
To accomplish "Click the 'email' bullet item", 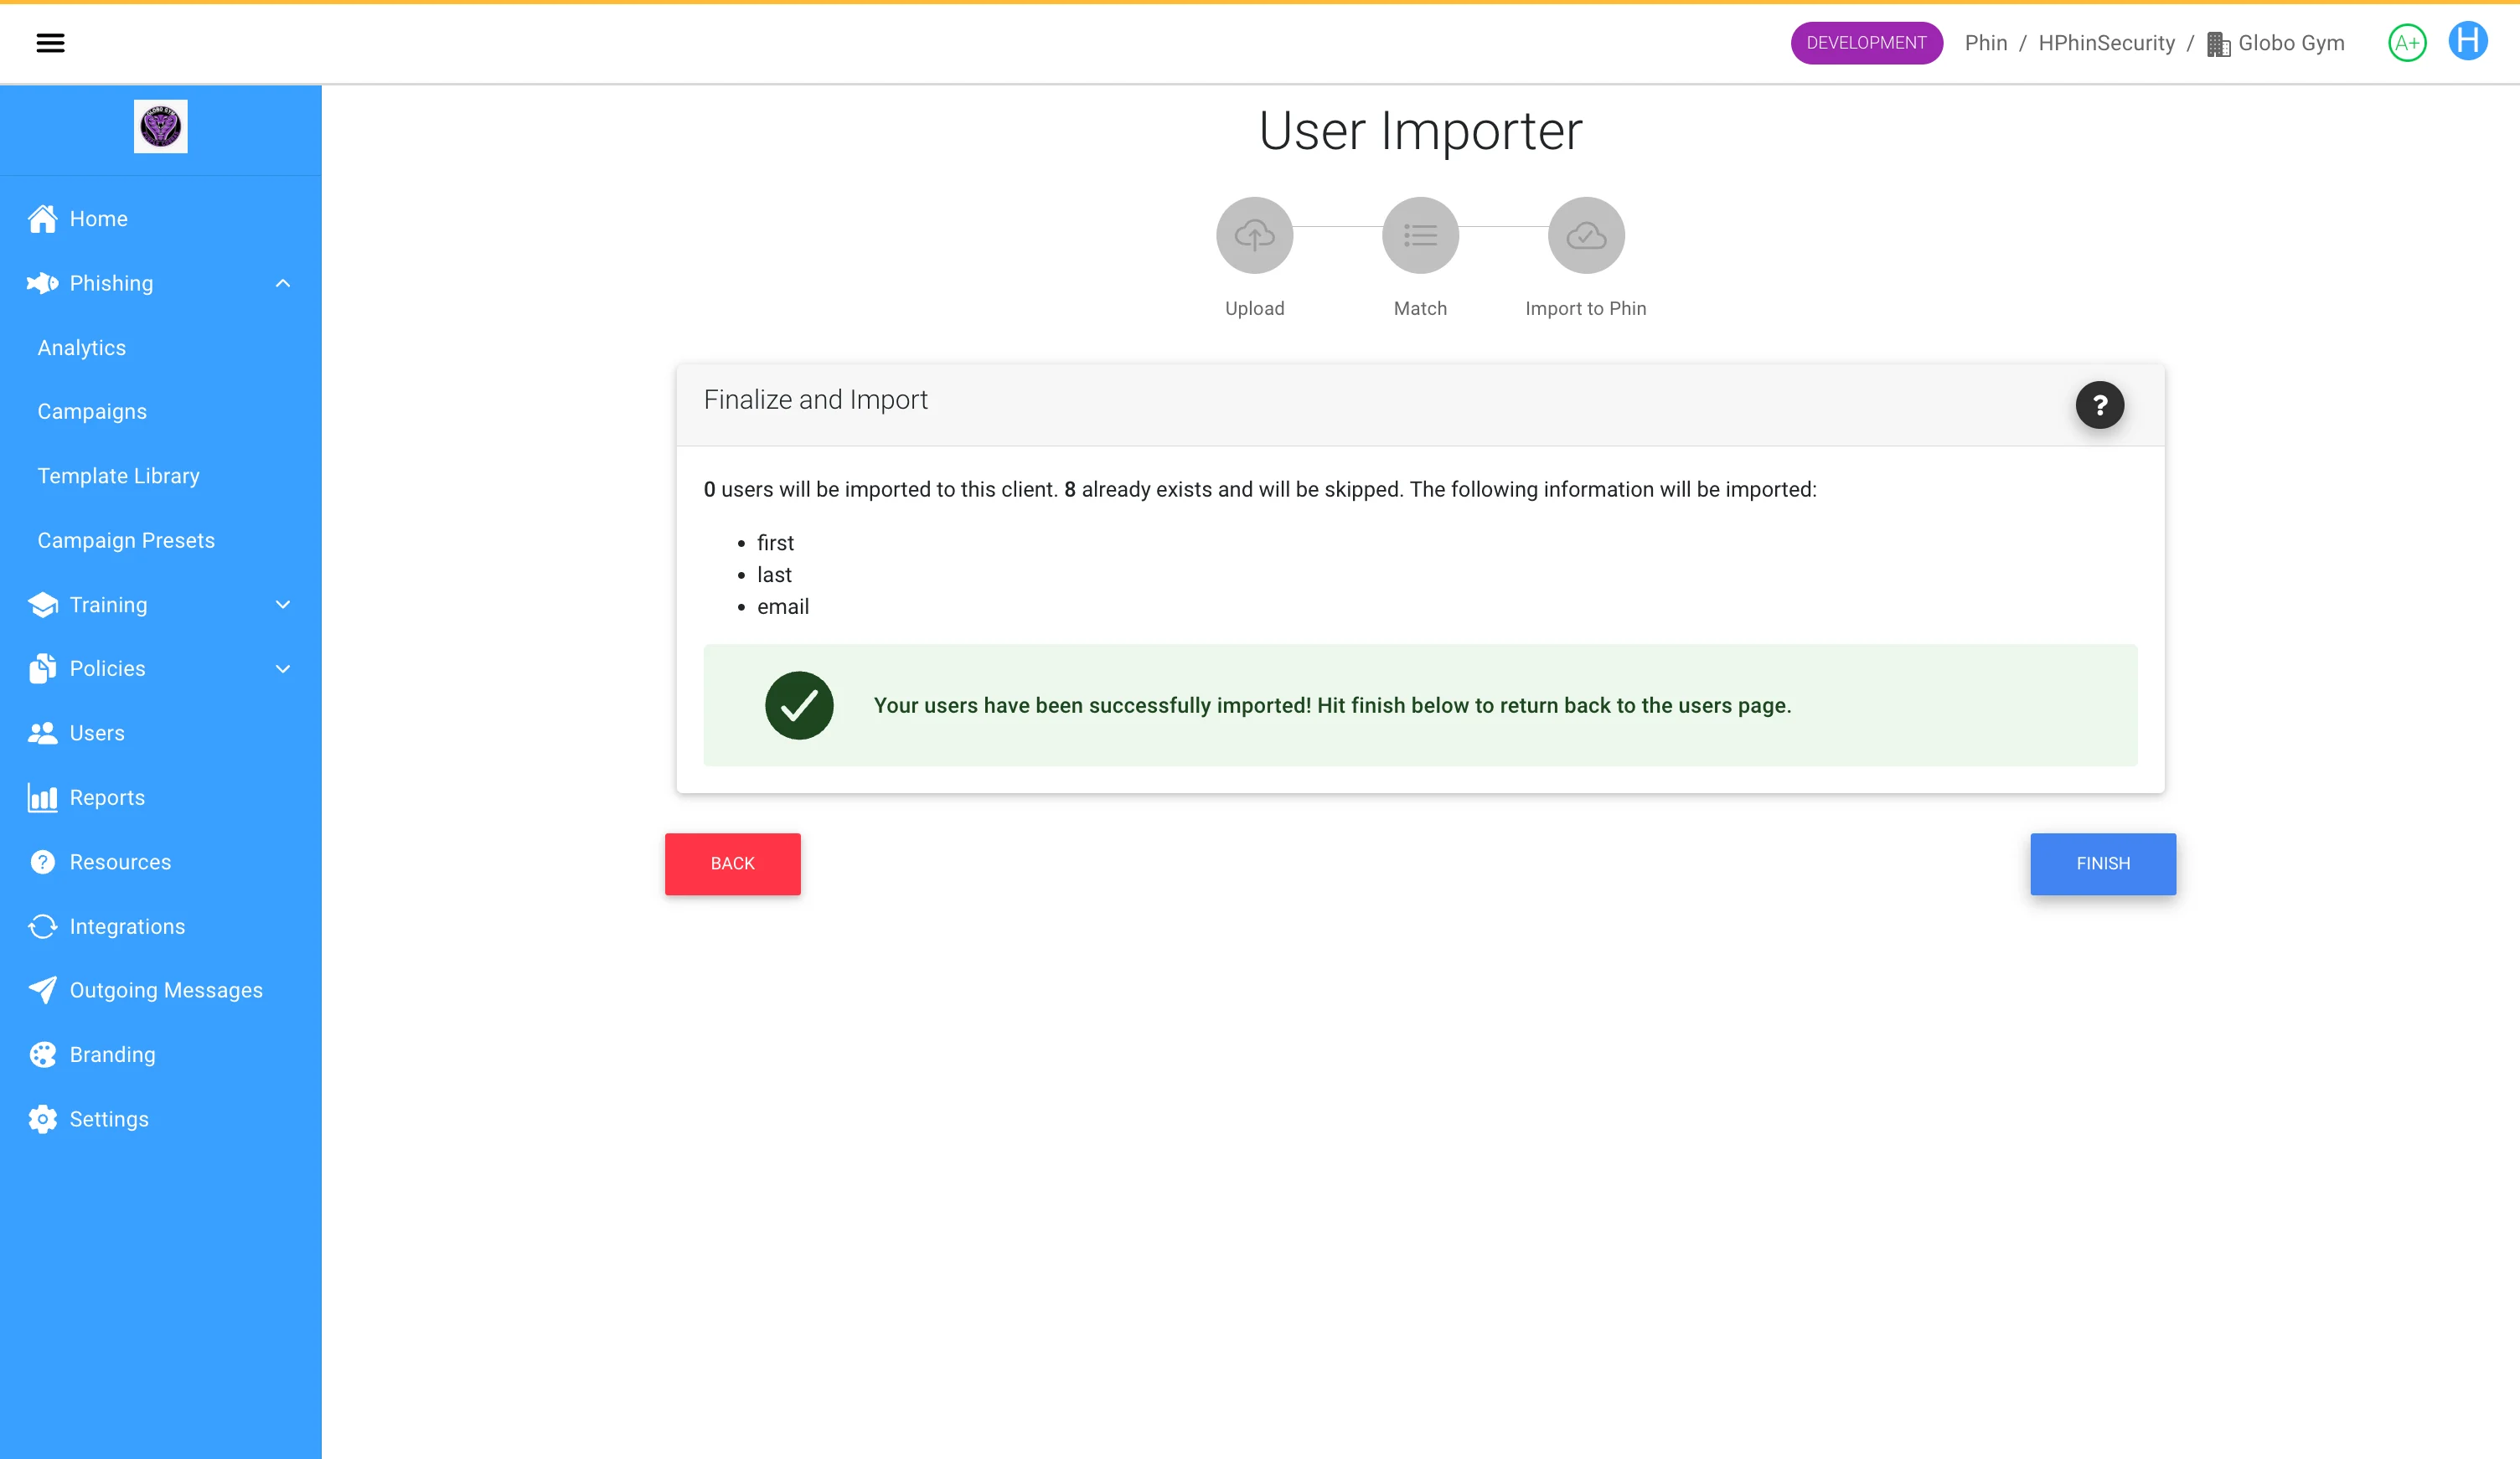I will coord(783,607).
